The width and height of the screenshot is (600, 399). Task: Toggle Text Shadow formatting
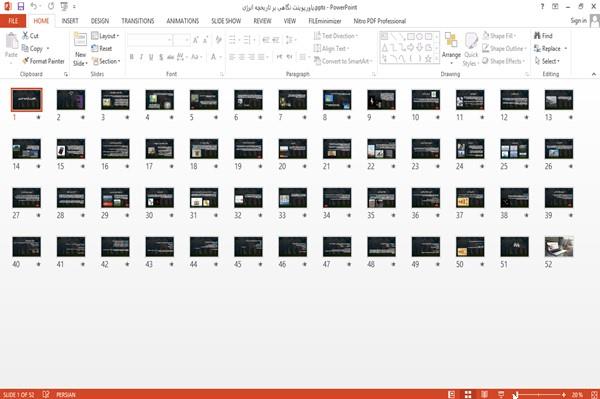[x=161, y=57]
